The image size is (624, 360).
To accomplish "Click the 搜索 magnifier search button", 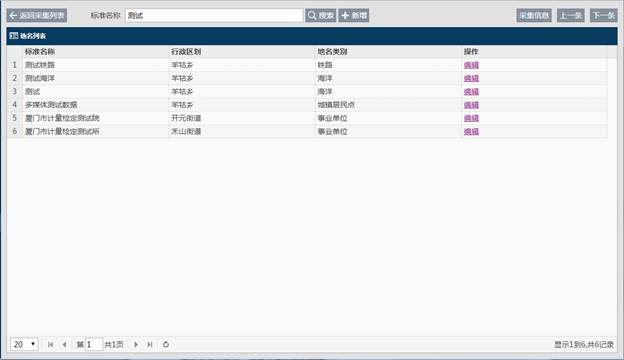I will (x=320, y=16).
